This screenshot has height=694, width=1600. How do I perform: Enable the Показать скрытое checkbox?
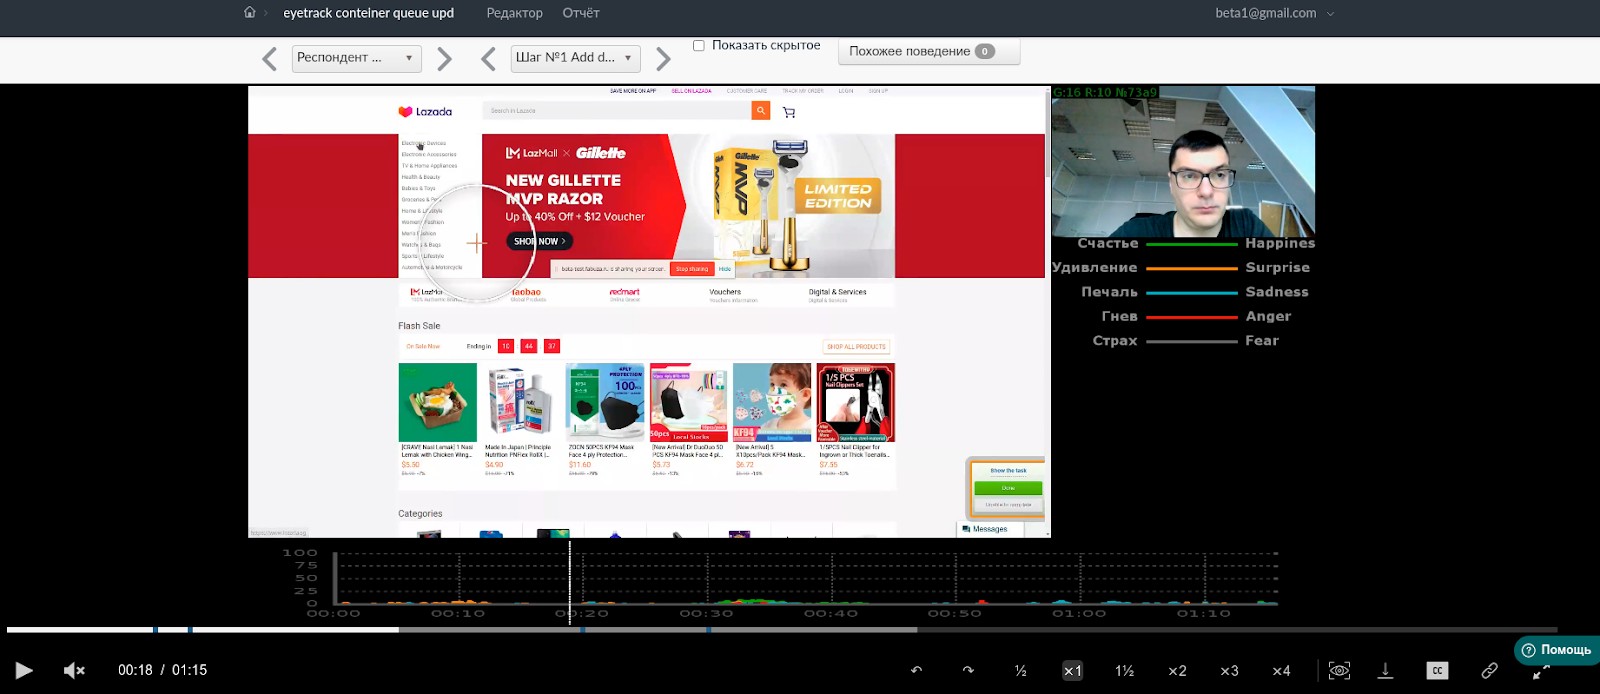(x=699, y=45)
